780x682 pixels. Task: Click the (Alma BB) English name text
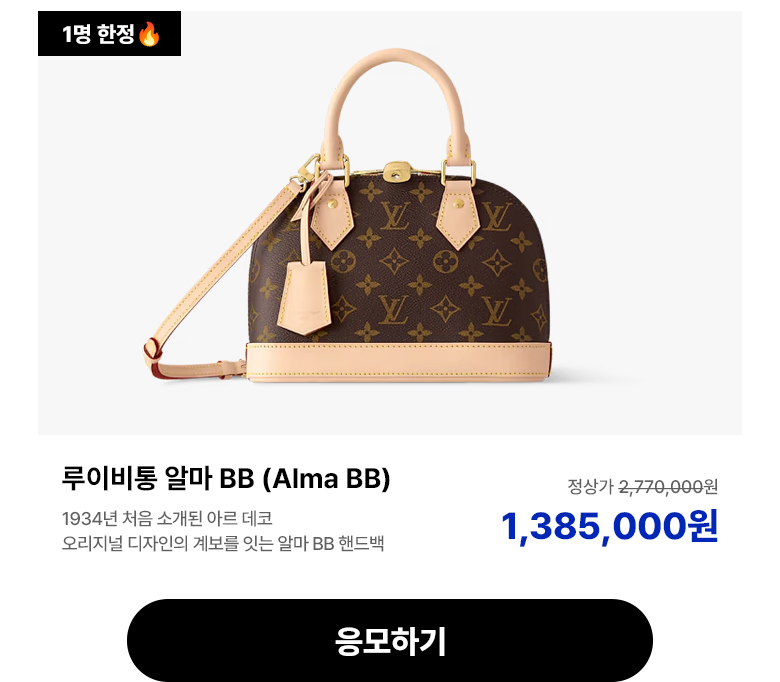326,479
